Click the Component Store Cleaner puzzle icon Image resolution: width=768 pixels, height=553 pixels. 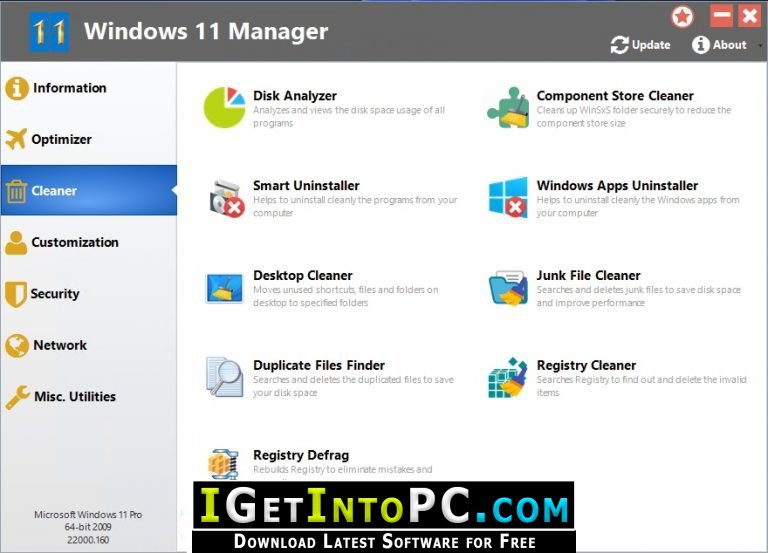click(x=508, y=107)
